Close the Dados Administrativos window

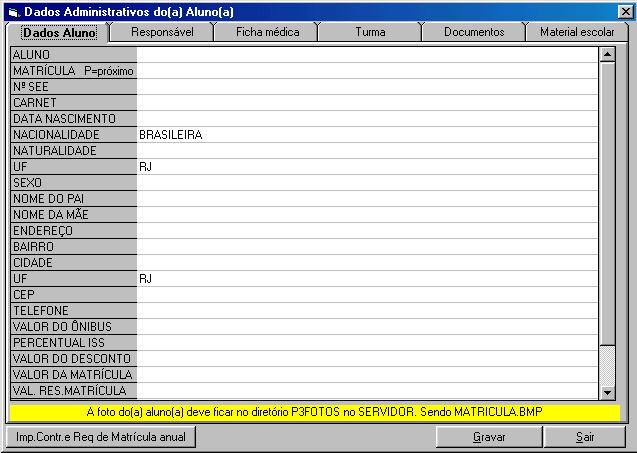[x=625, y=10]
